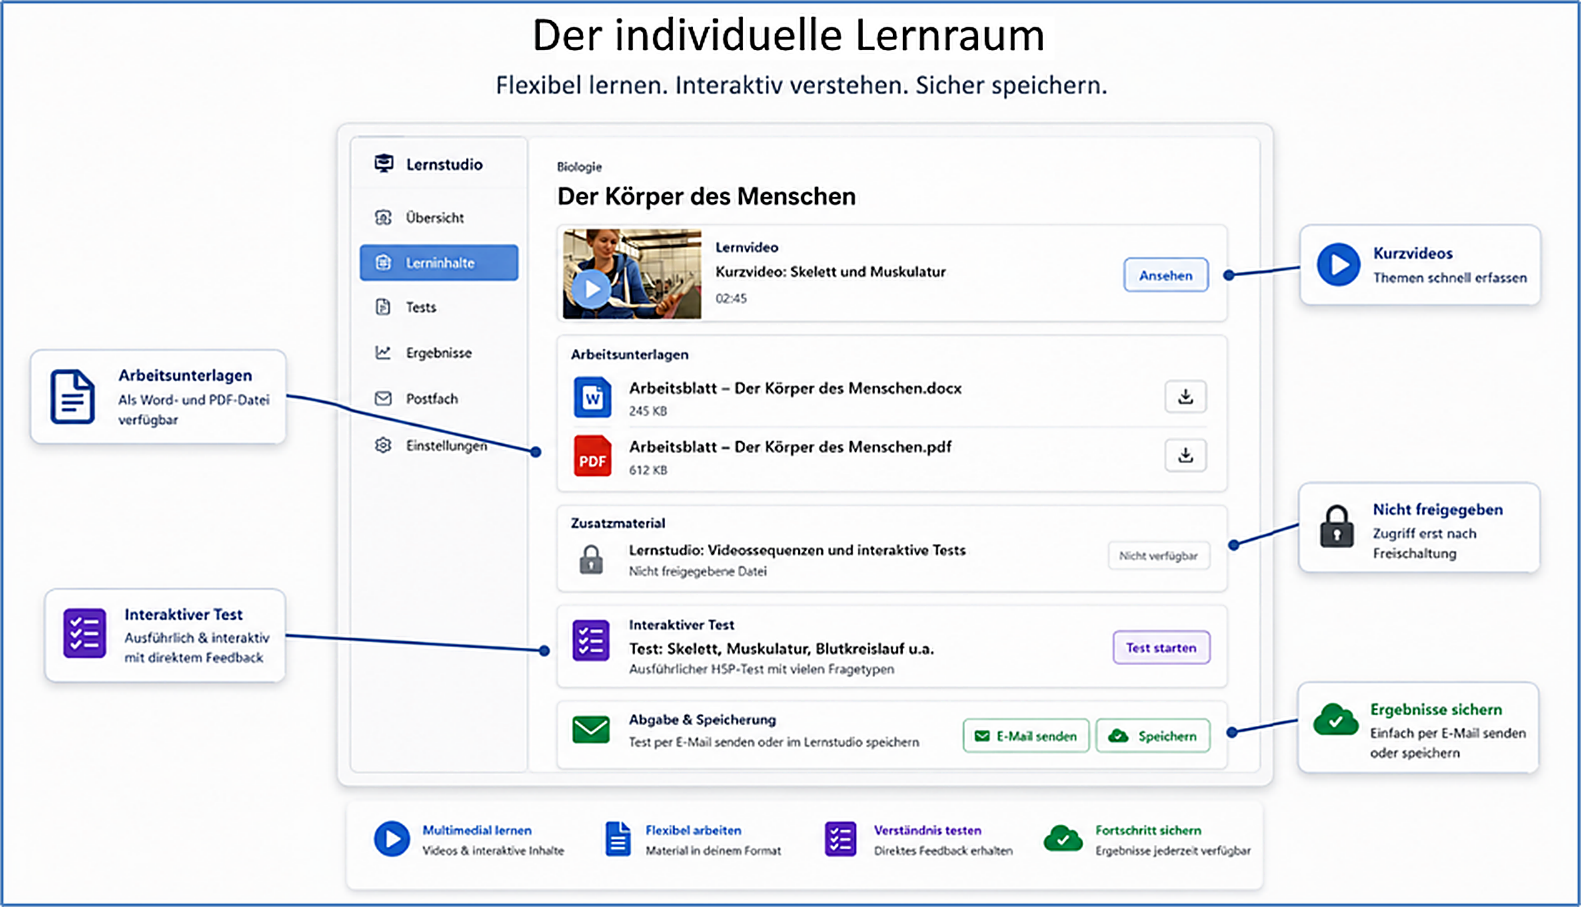Click the Interaktiver Test callout checklist icon
Viewport: 1581px width, 907px height.
(84, 633)
